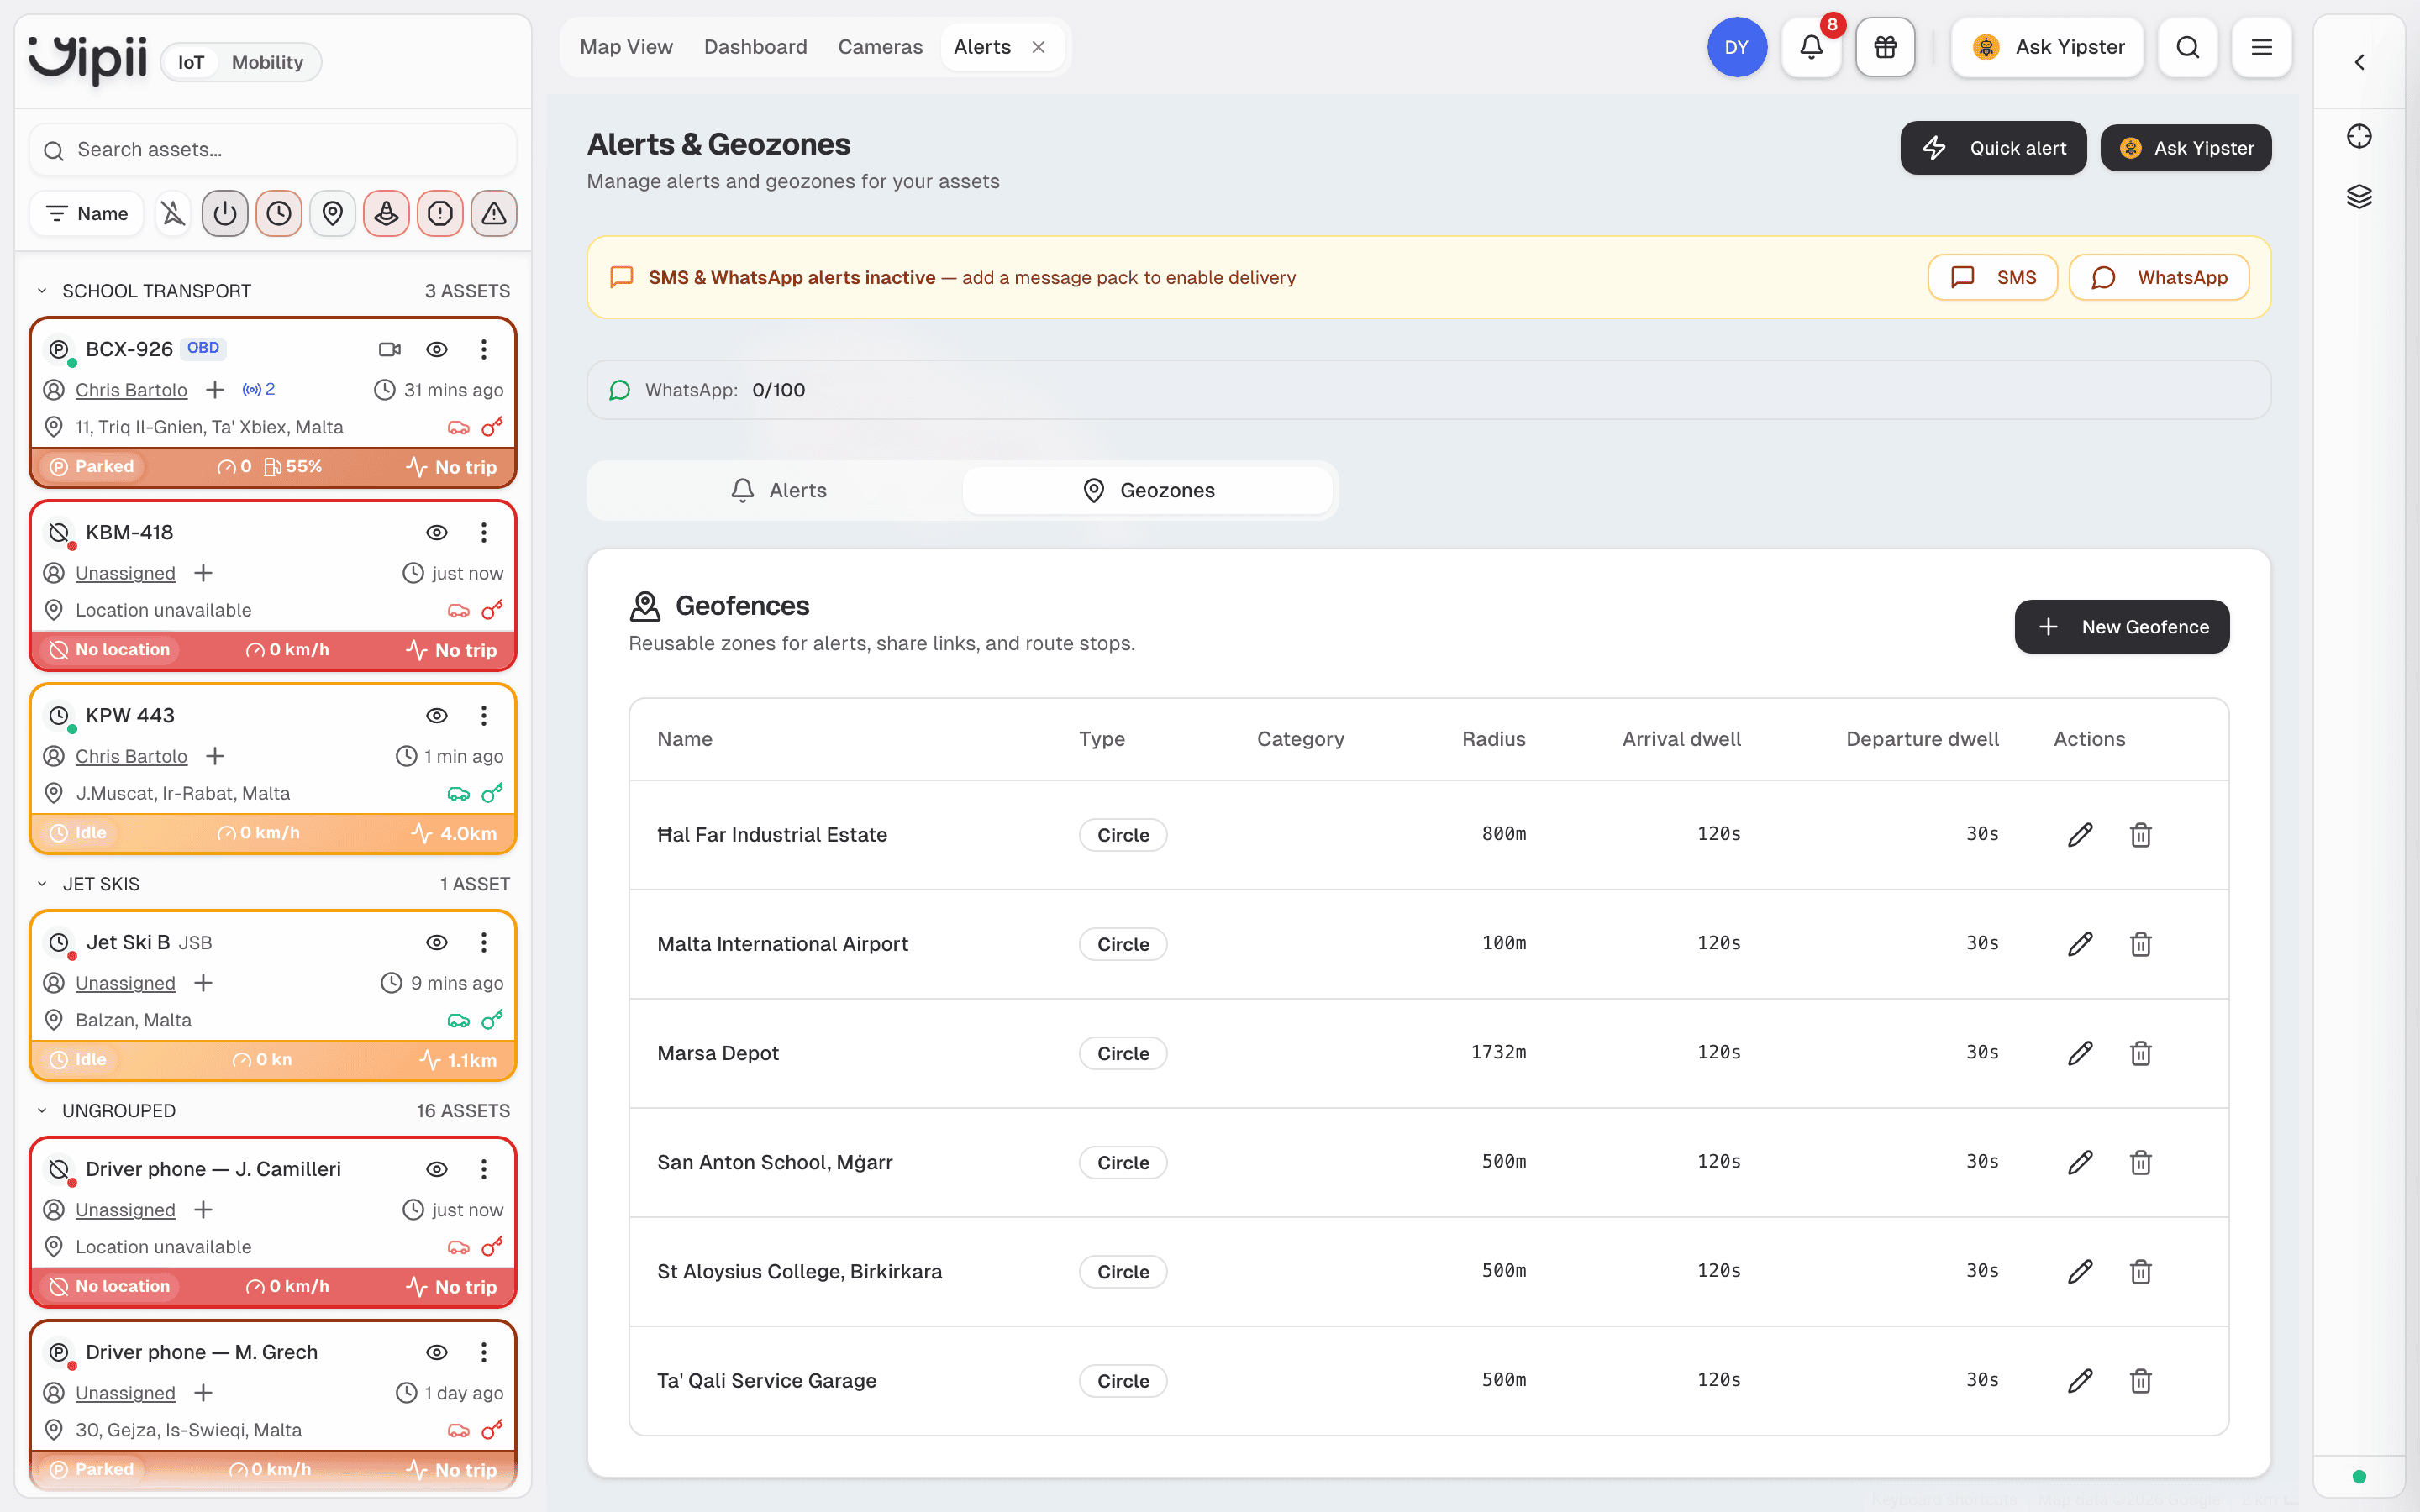Switch the toggle to Mobility mode
2420x1512 pixels.
[x=267, y=62]
